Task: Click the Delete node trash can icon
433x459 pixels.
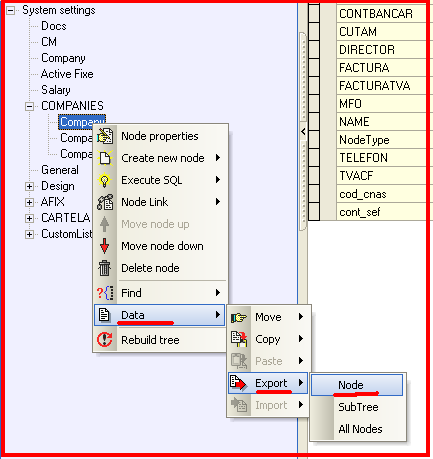Action: pos(105,268)
